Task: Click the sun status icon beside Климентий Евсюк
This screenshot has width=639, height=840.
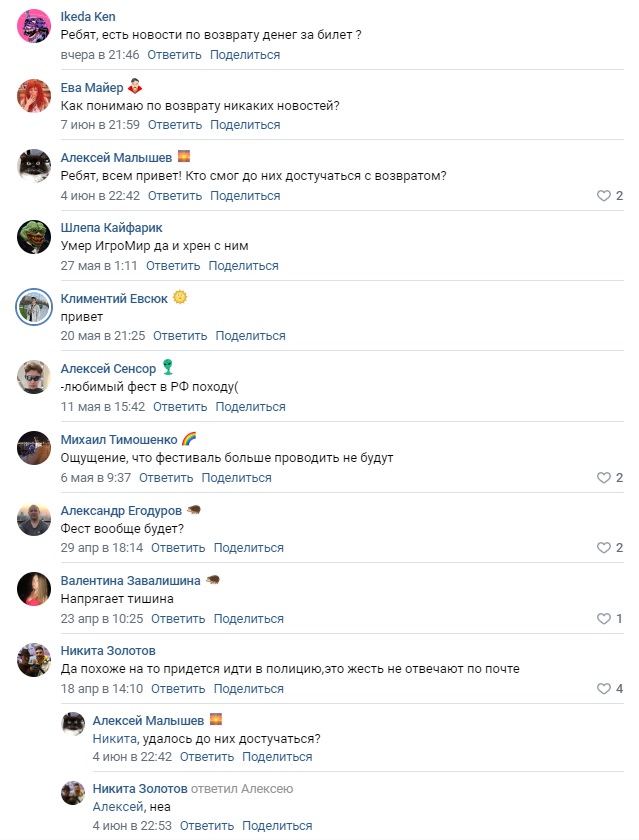Action: pos(180,298)
